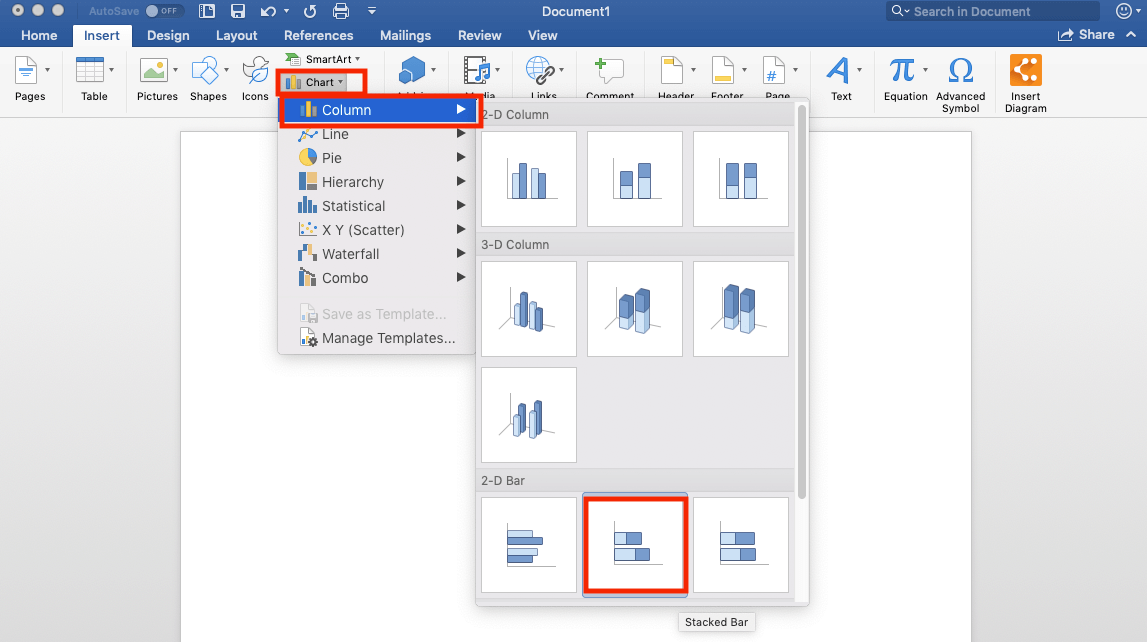The width and height of the screenshot is (1147, 642).
Task: Open the Review tab
Action: click(479, 35)
